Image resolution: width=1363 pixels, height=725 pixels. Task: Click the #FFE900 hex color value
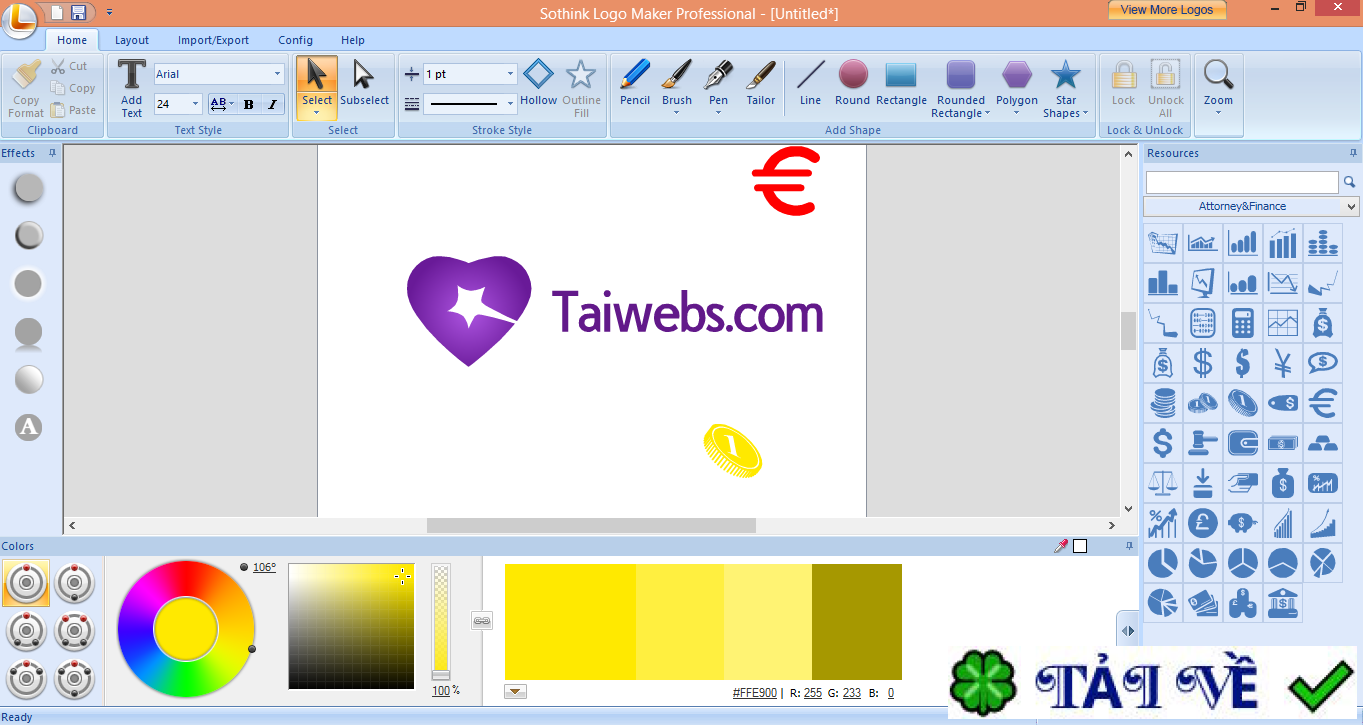coord(754,693)
